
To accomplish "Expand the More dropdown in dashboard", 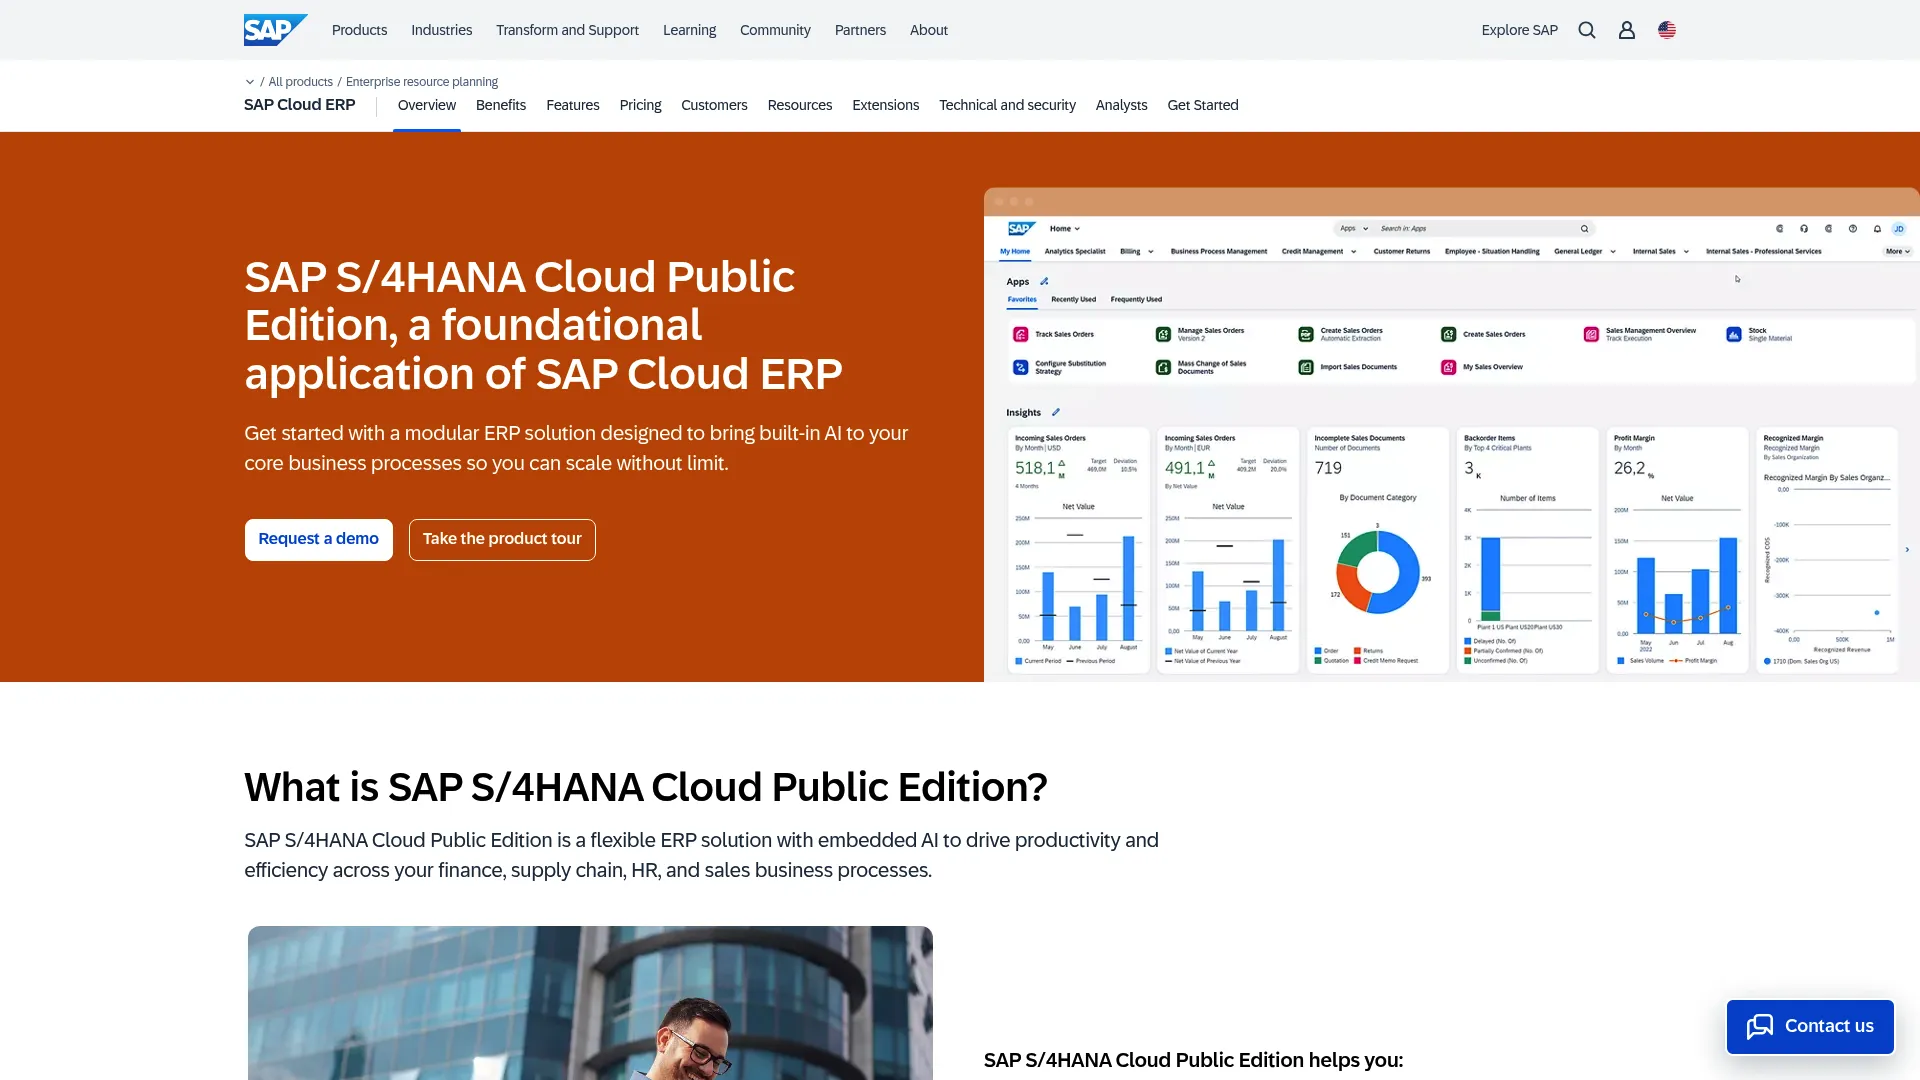I will click(1898, 252).
